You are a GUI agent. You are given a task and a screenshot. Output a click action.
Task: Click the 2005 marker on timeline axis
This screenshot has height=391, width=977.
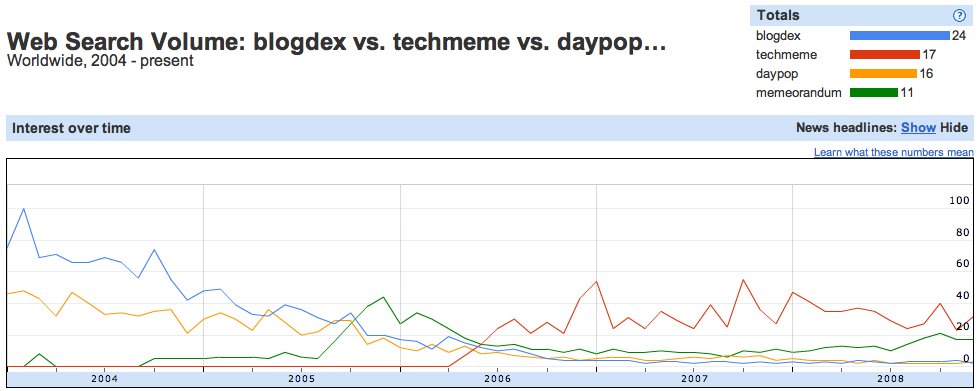click(x=302, y=379)
